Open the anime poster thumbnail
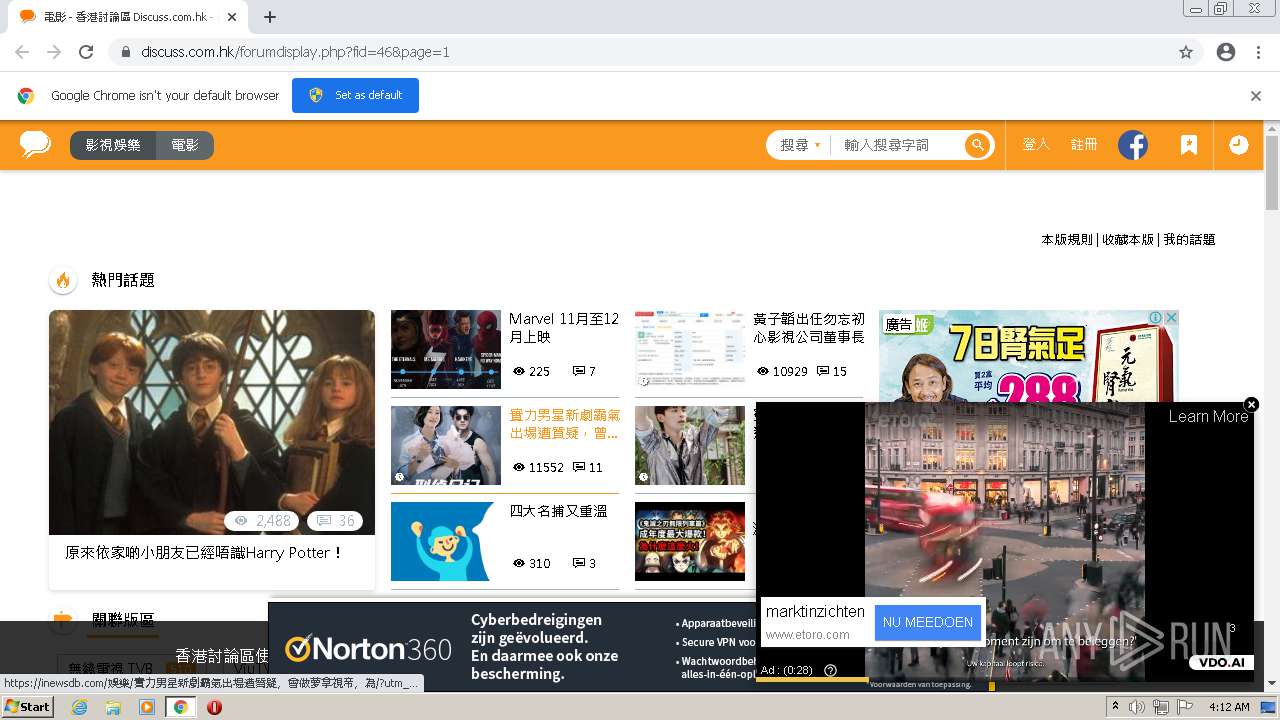Screen dimensions: 1280x720 coord(690,541)
